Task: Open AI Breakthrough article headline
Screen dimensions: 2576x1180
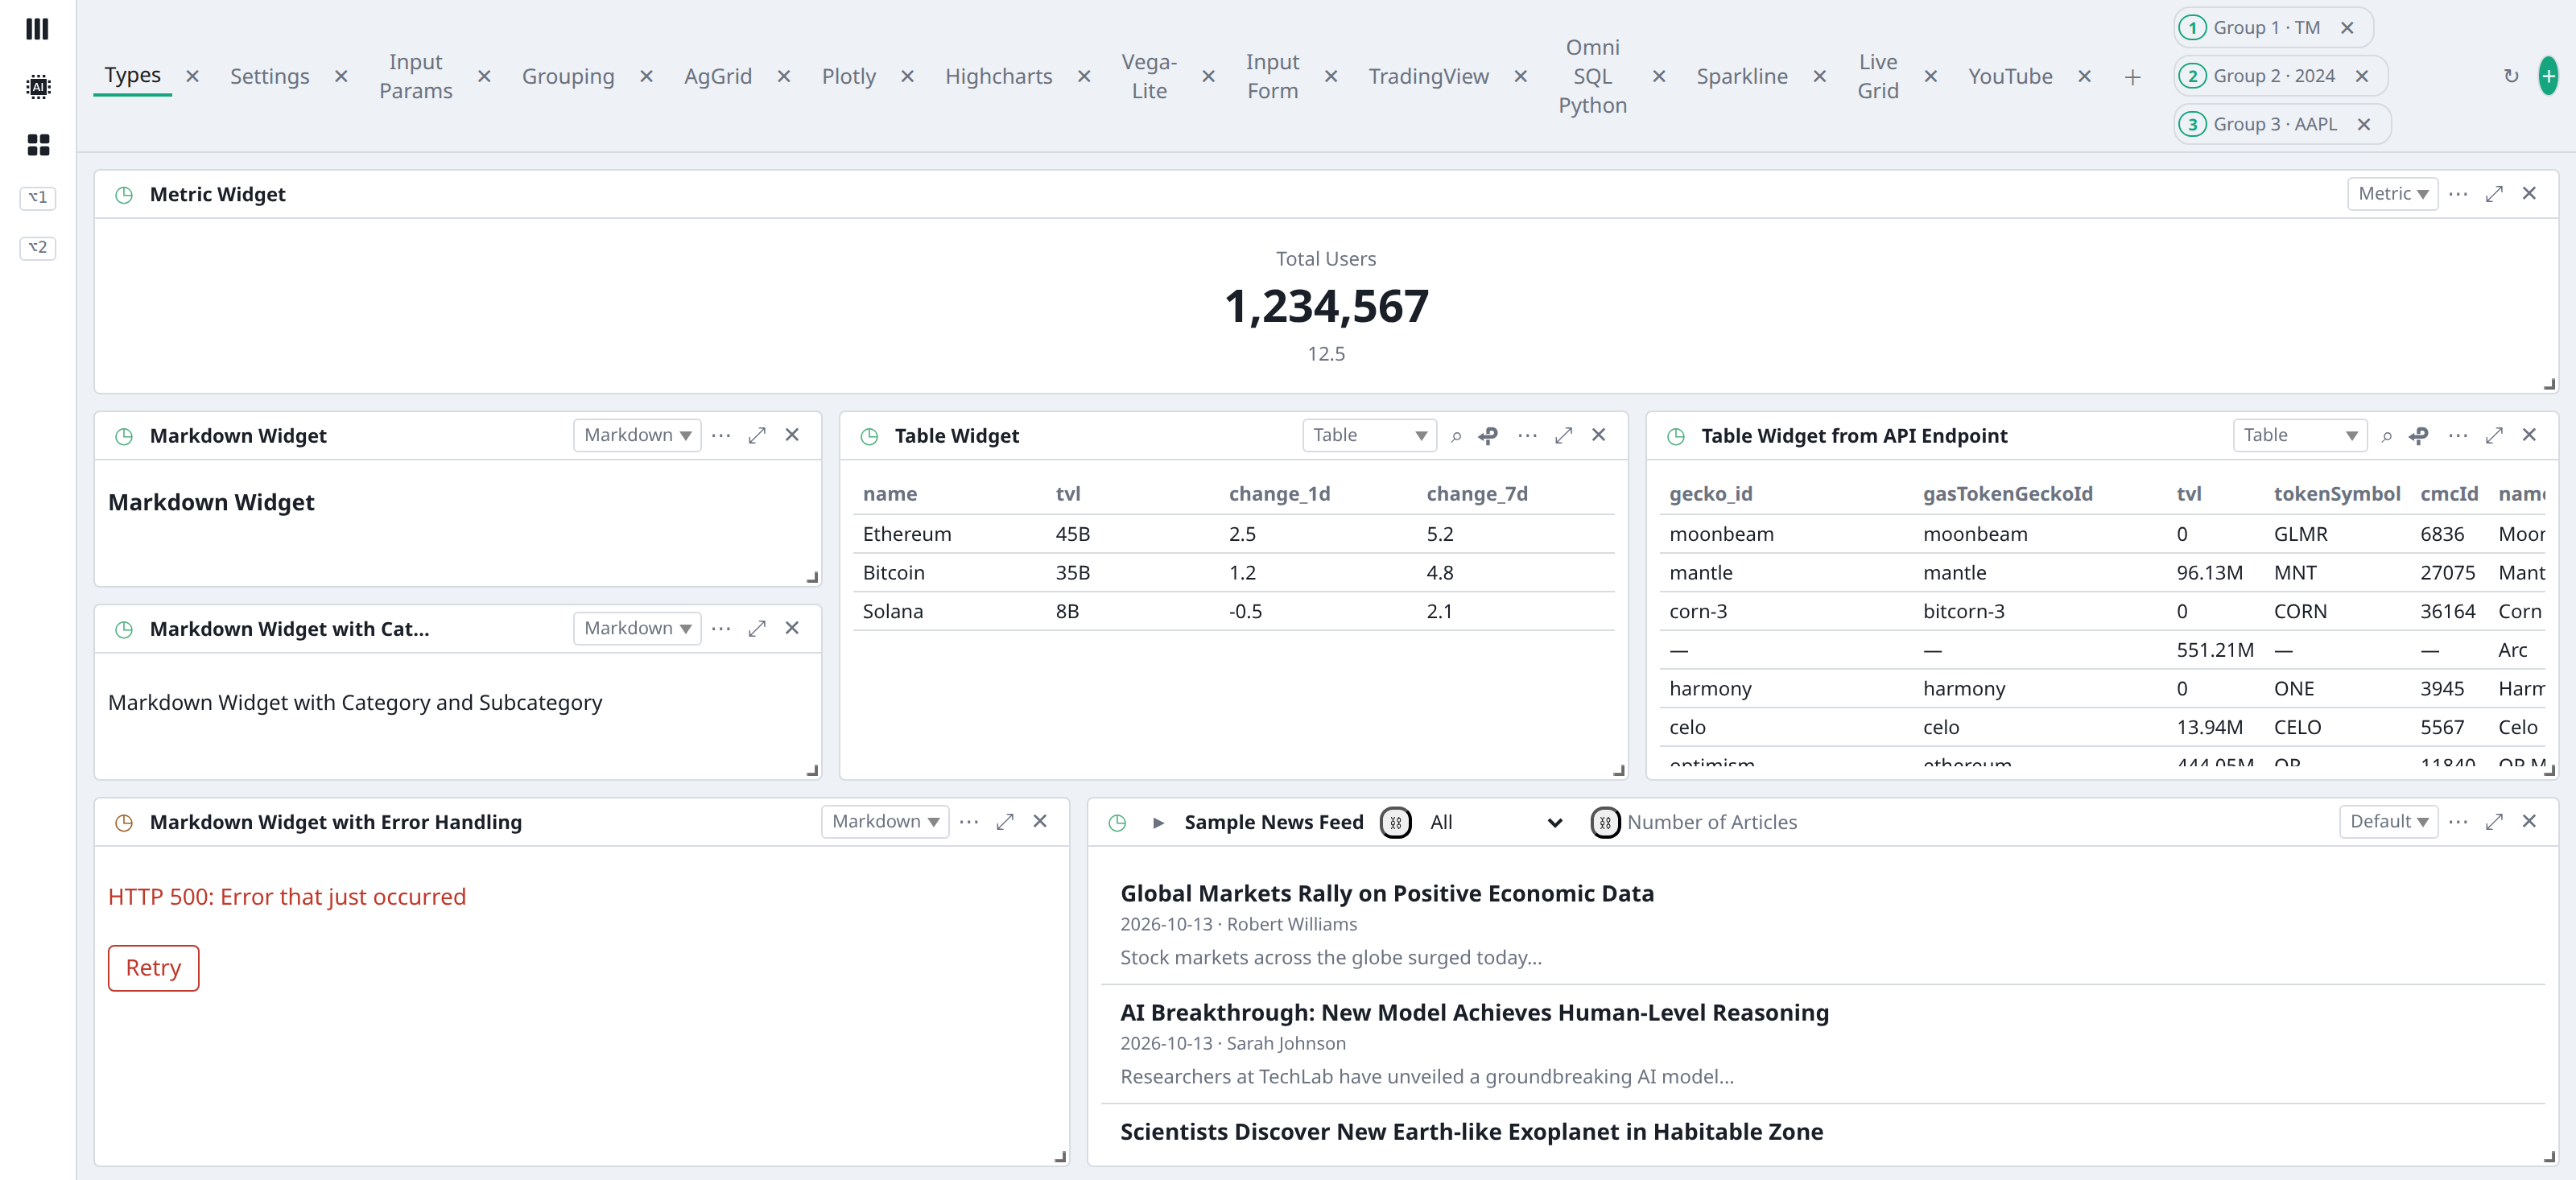Action: click(x=1474, y=1012)
